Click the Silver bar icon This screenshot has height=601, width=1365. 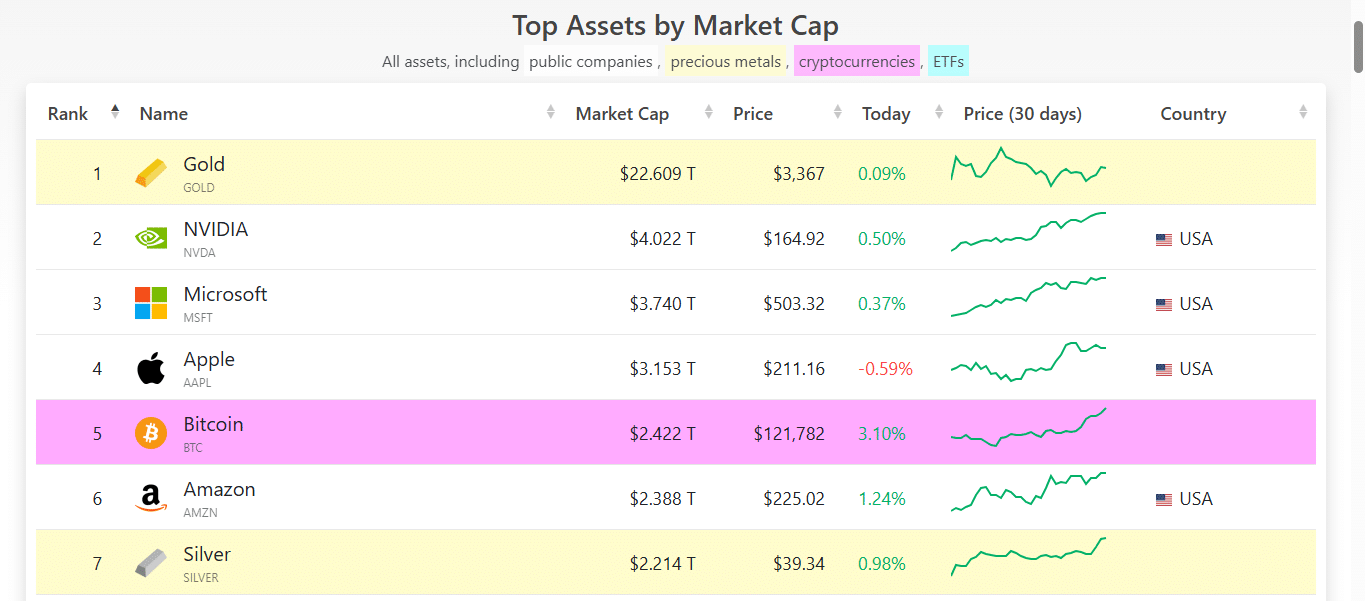(x=151, y=563)
